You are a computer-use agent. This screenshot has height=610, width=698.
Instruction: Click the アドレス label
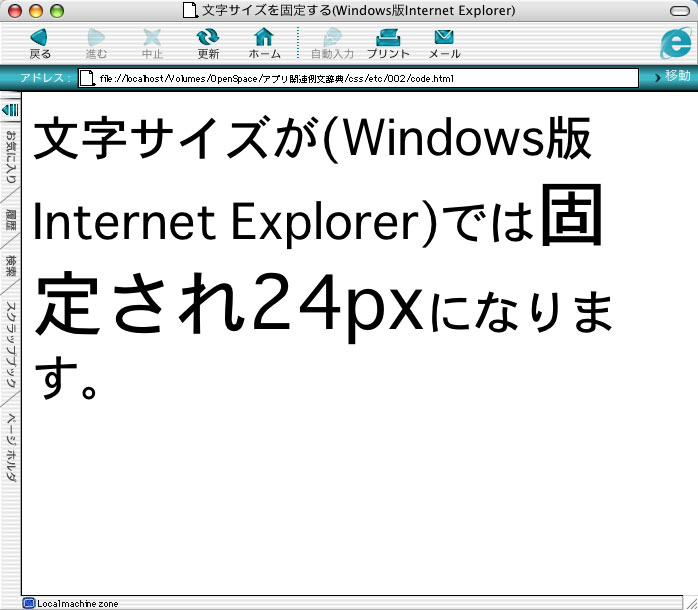(45, 78)
